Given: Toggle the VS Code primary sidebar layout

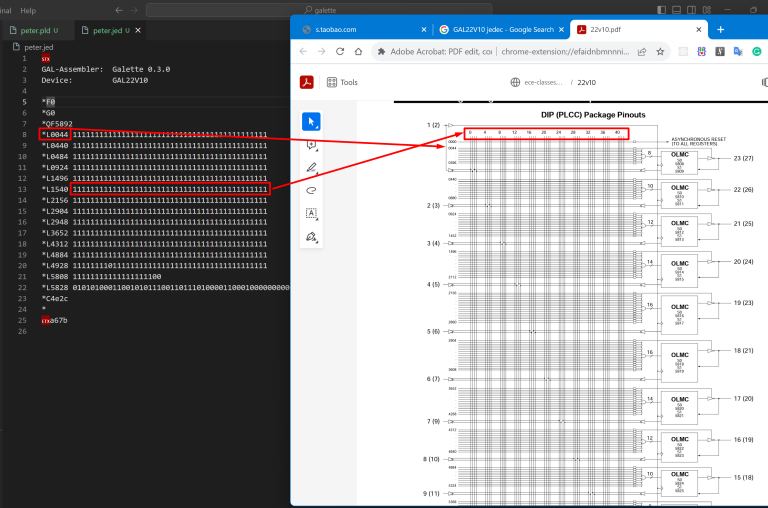Looking at the screenshot, I should coord(661,10).
